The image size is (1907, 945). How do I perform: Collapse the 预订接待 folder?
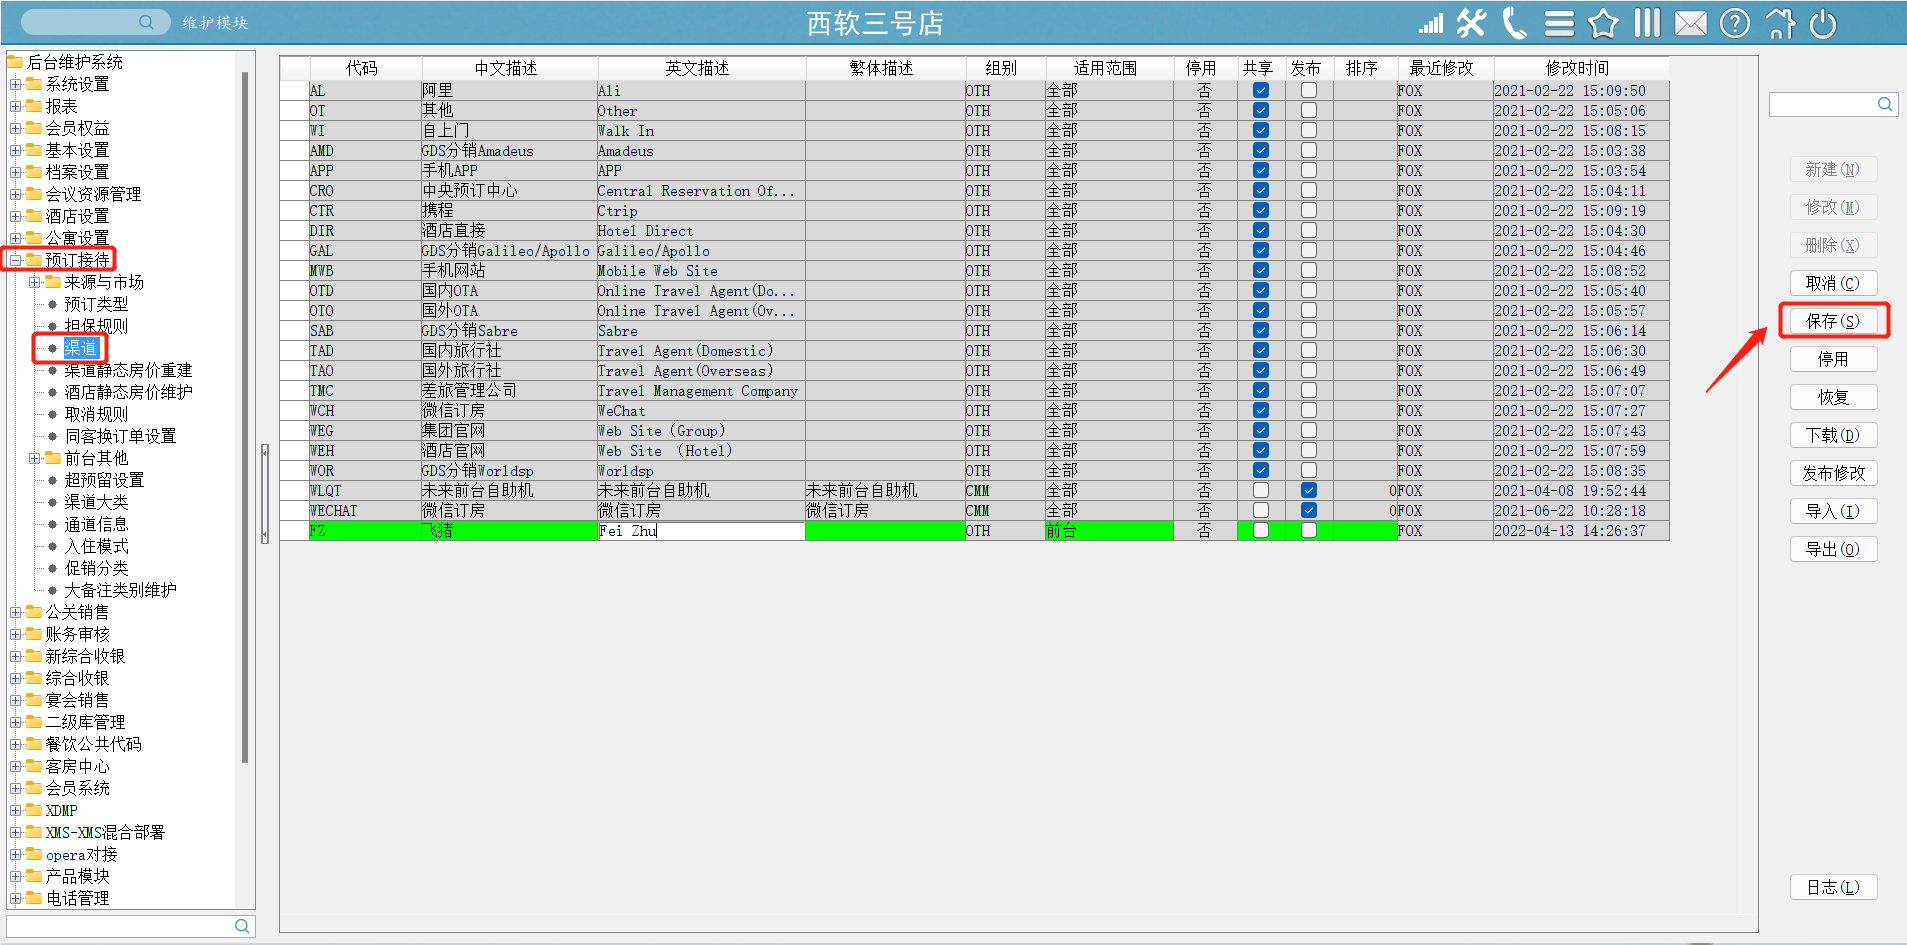tap(15, 260)
